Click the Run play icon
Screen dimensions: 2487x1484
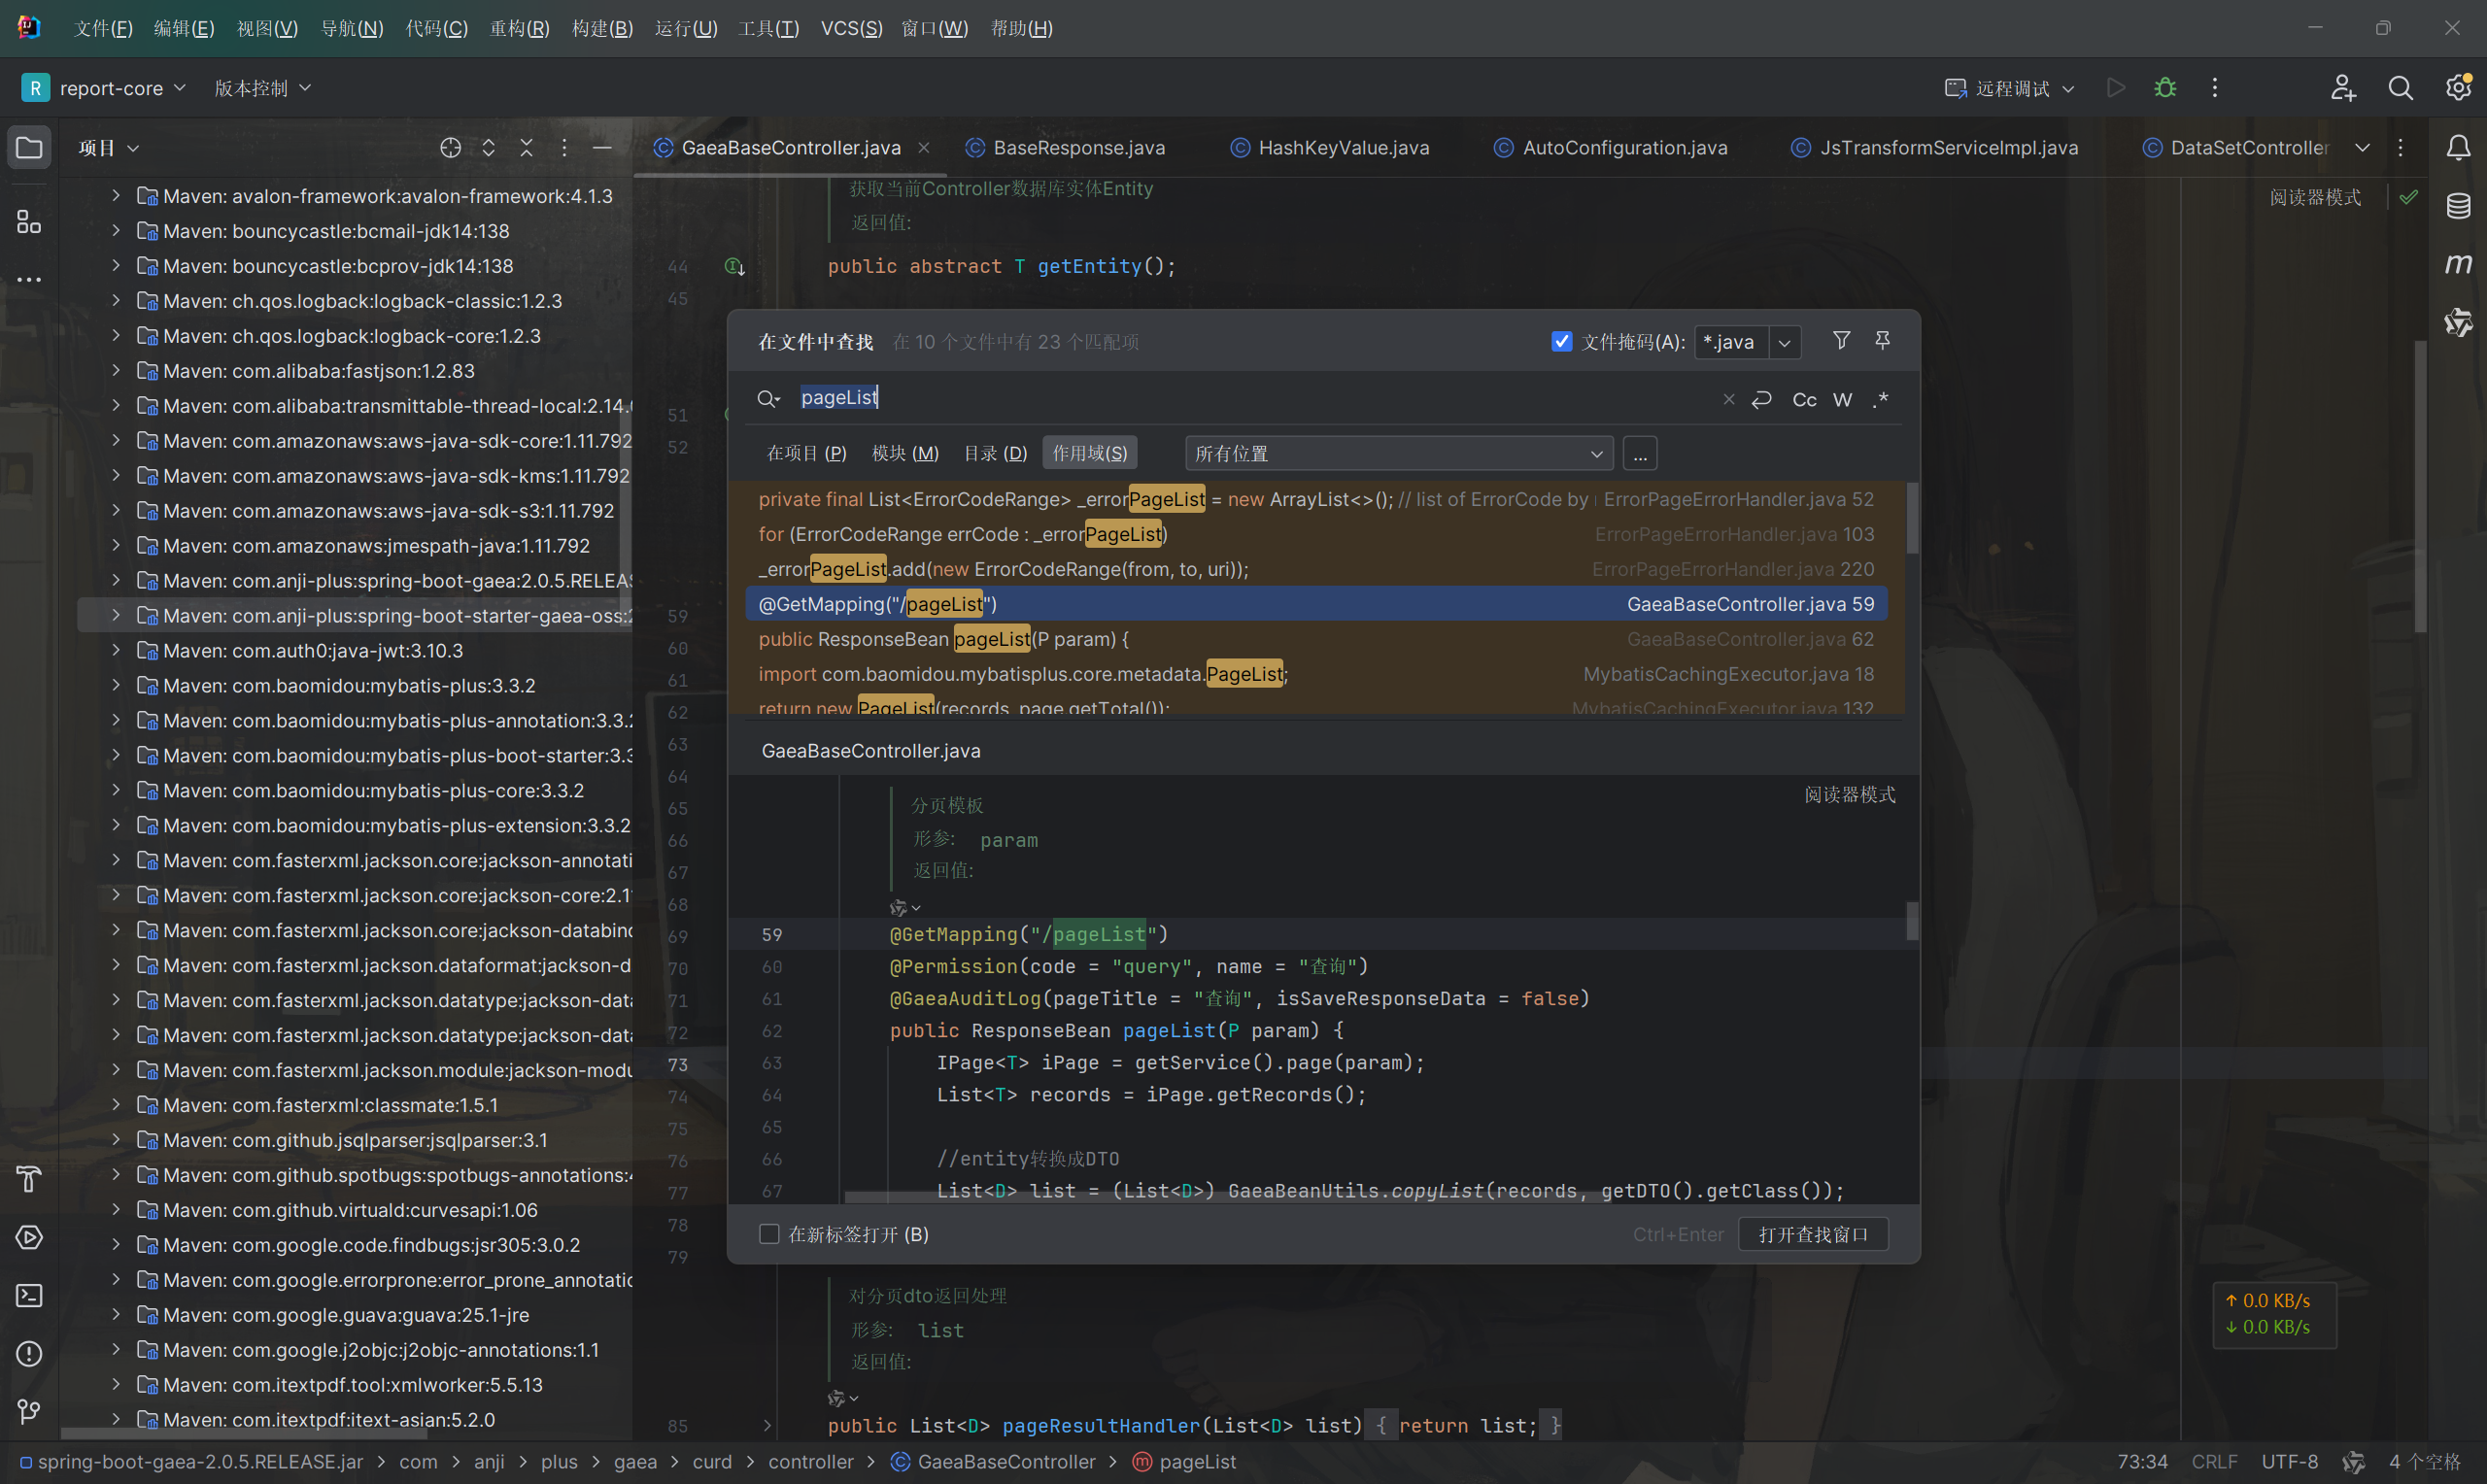(2116, 88)
